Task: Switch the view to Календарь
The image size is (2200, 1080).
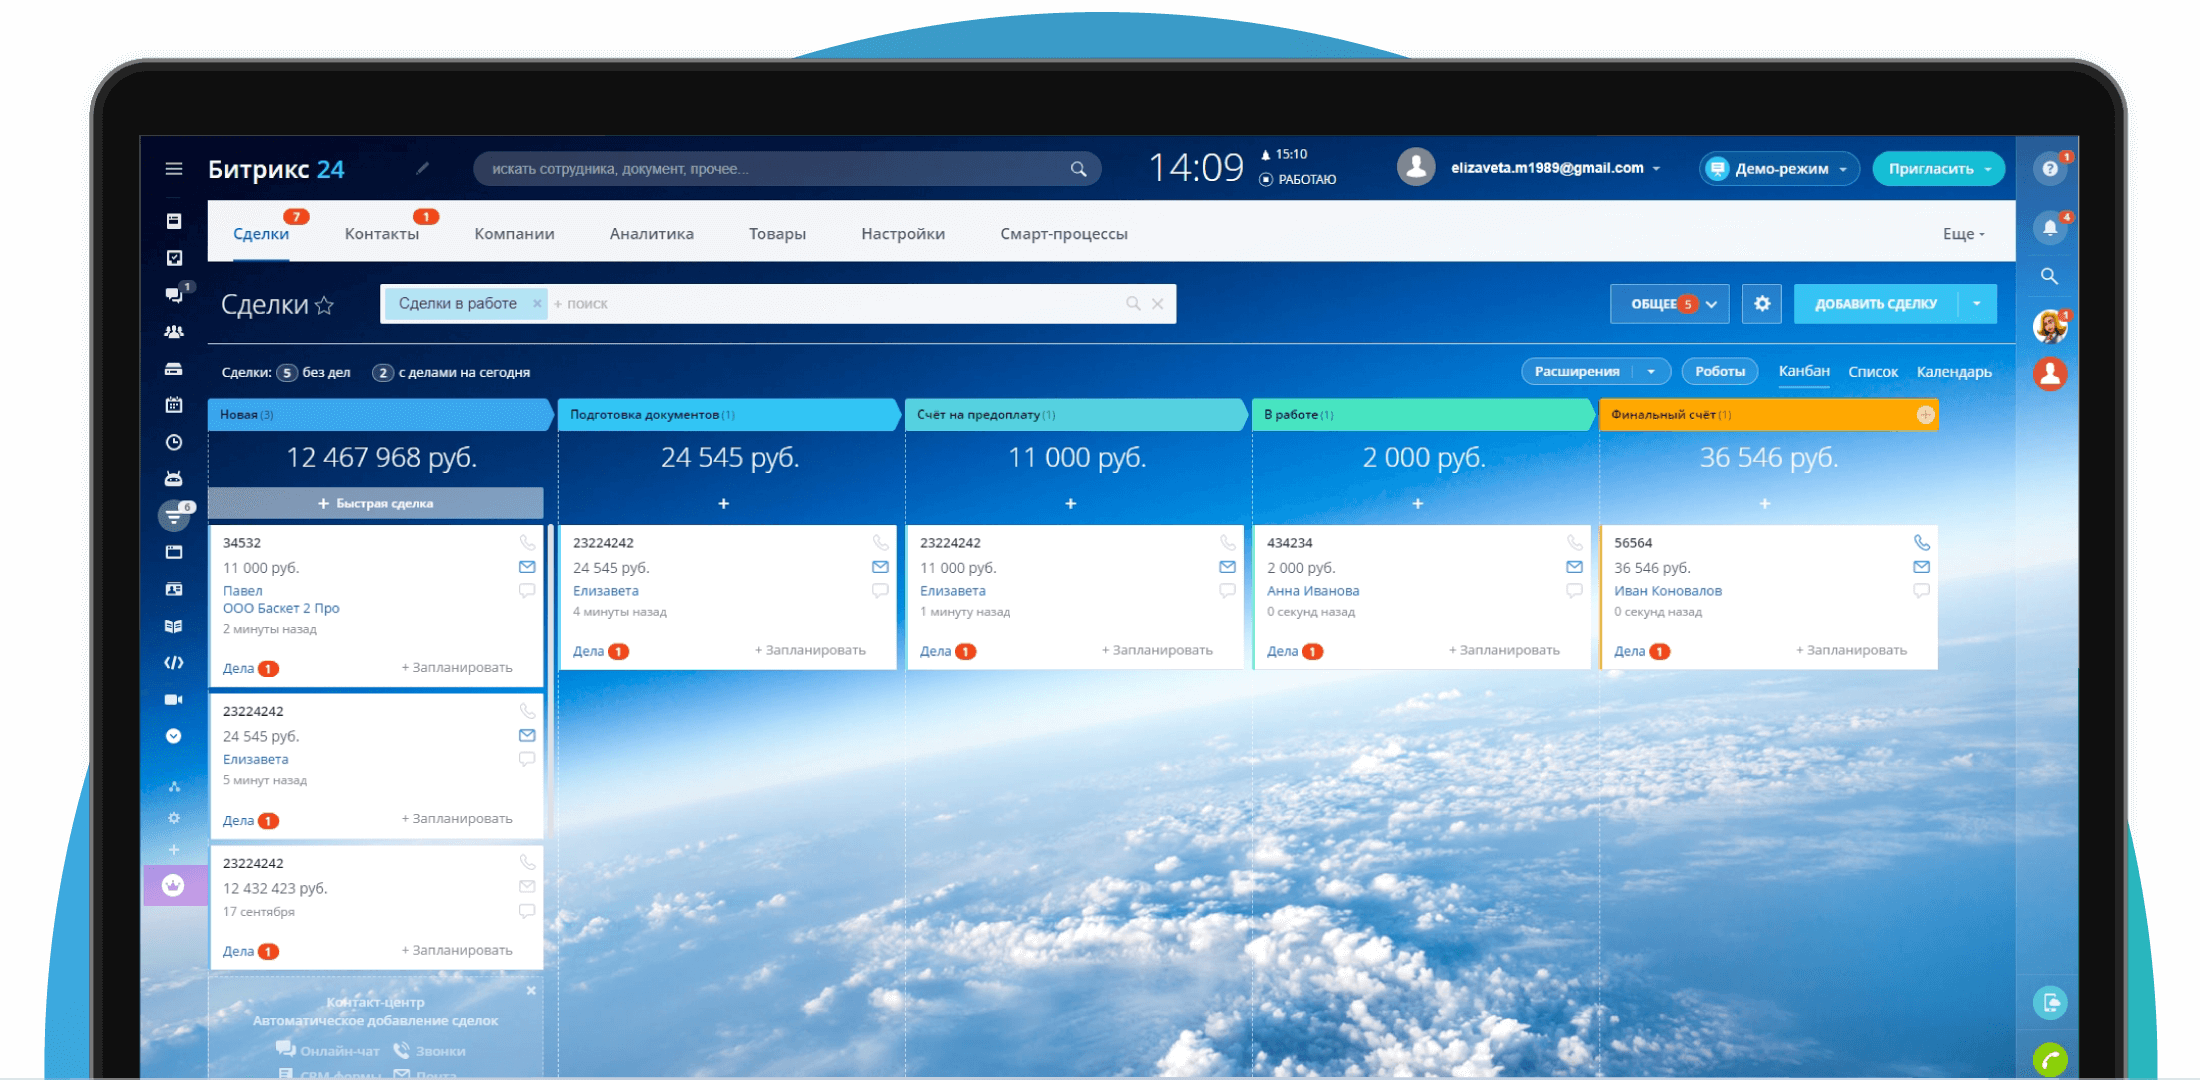Action: (1954, 371)
